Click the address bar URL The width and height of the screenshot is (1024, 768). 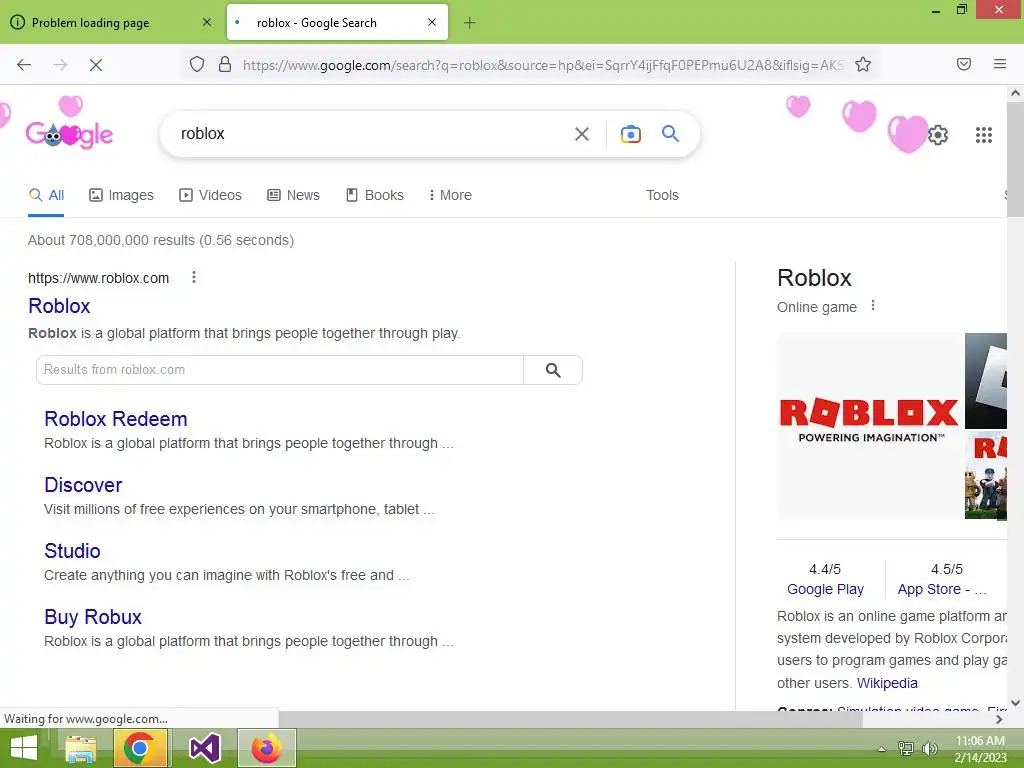(x=543, y=65)
